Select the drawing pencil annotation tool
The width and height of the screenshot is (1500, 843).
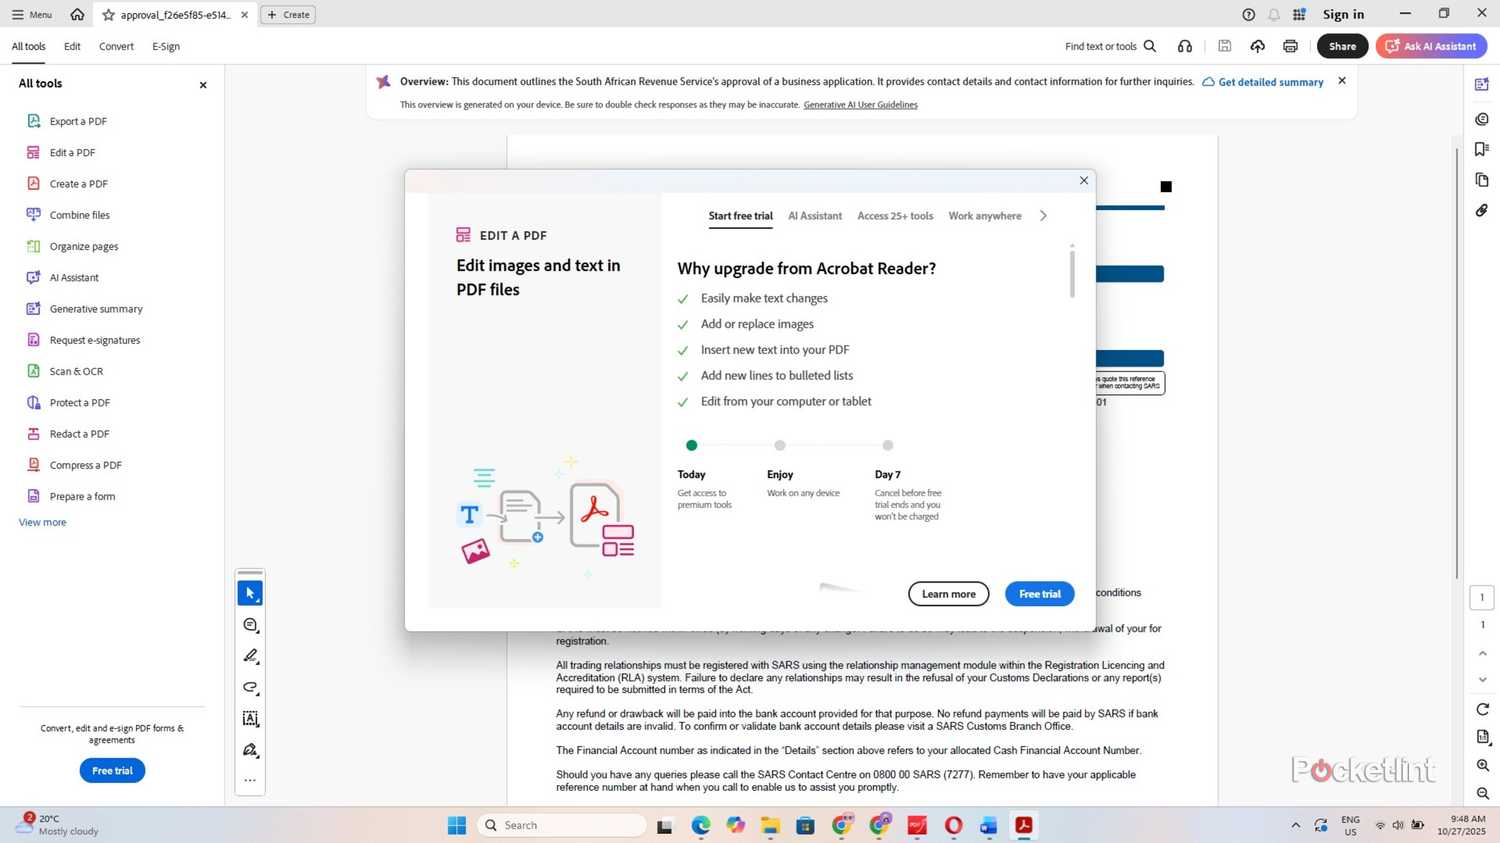click(250, 656)
